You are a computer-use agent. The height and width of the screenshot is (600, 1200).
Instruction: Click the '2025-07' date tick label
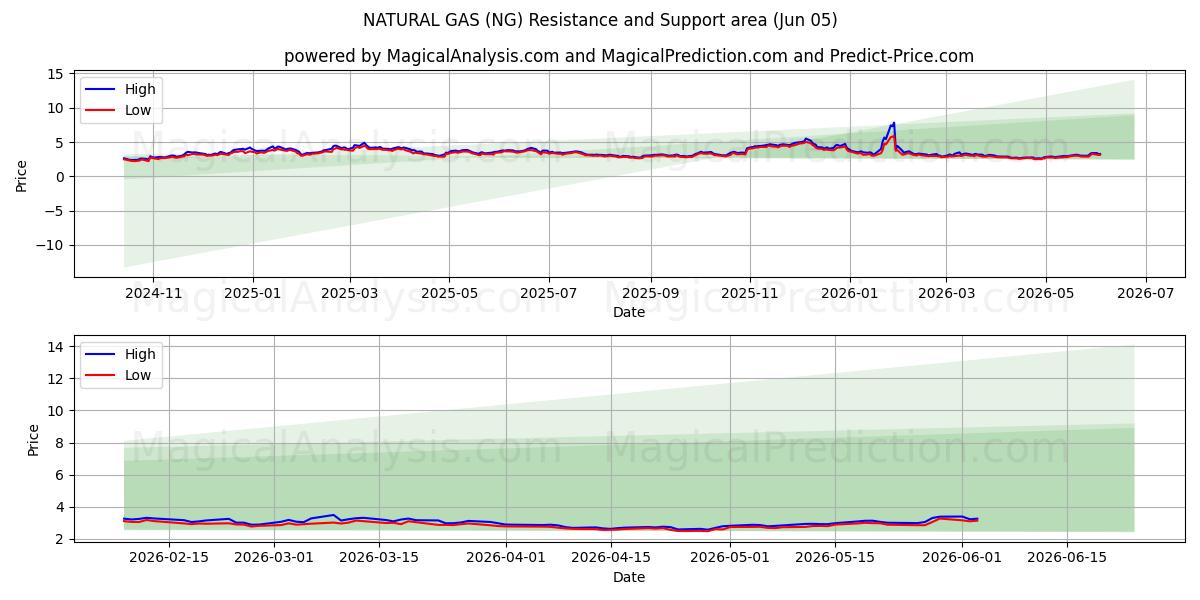pyautogui.click(x=548, y=295)
